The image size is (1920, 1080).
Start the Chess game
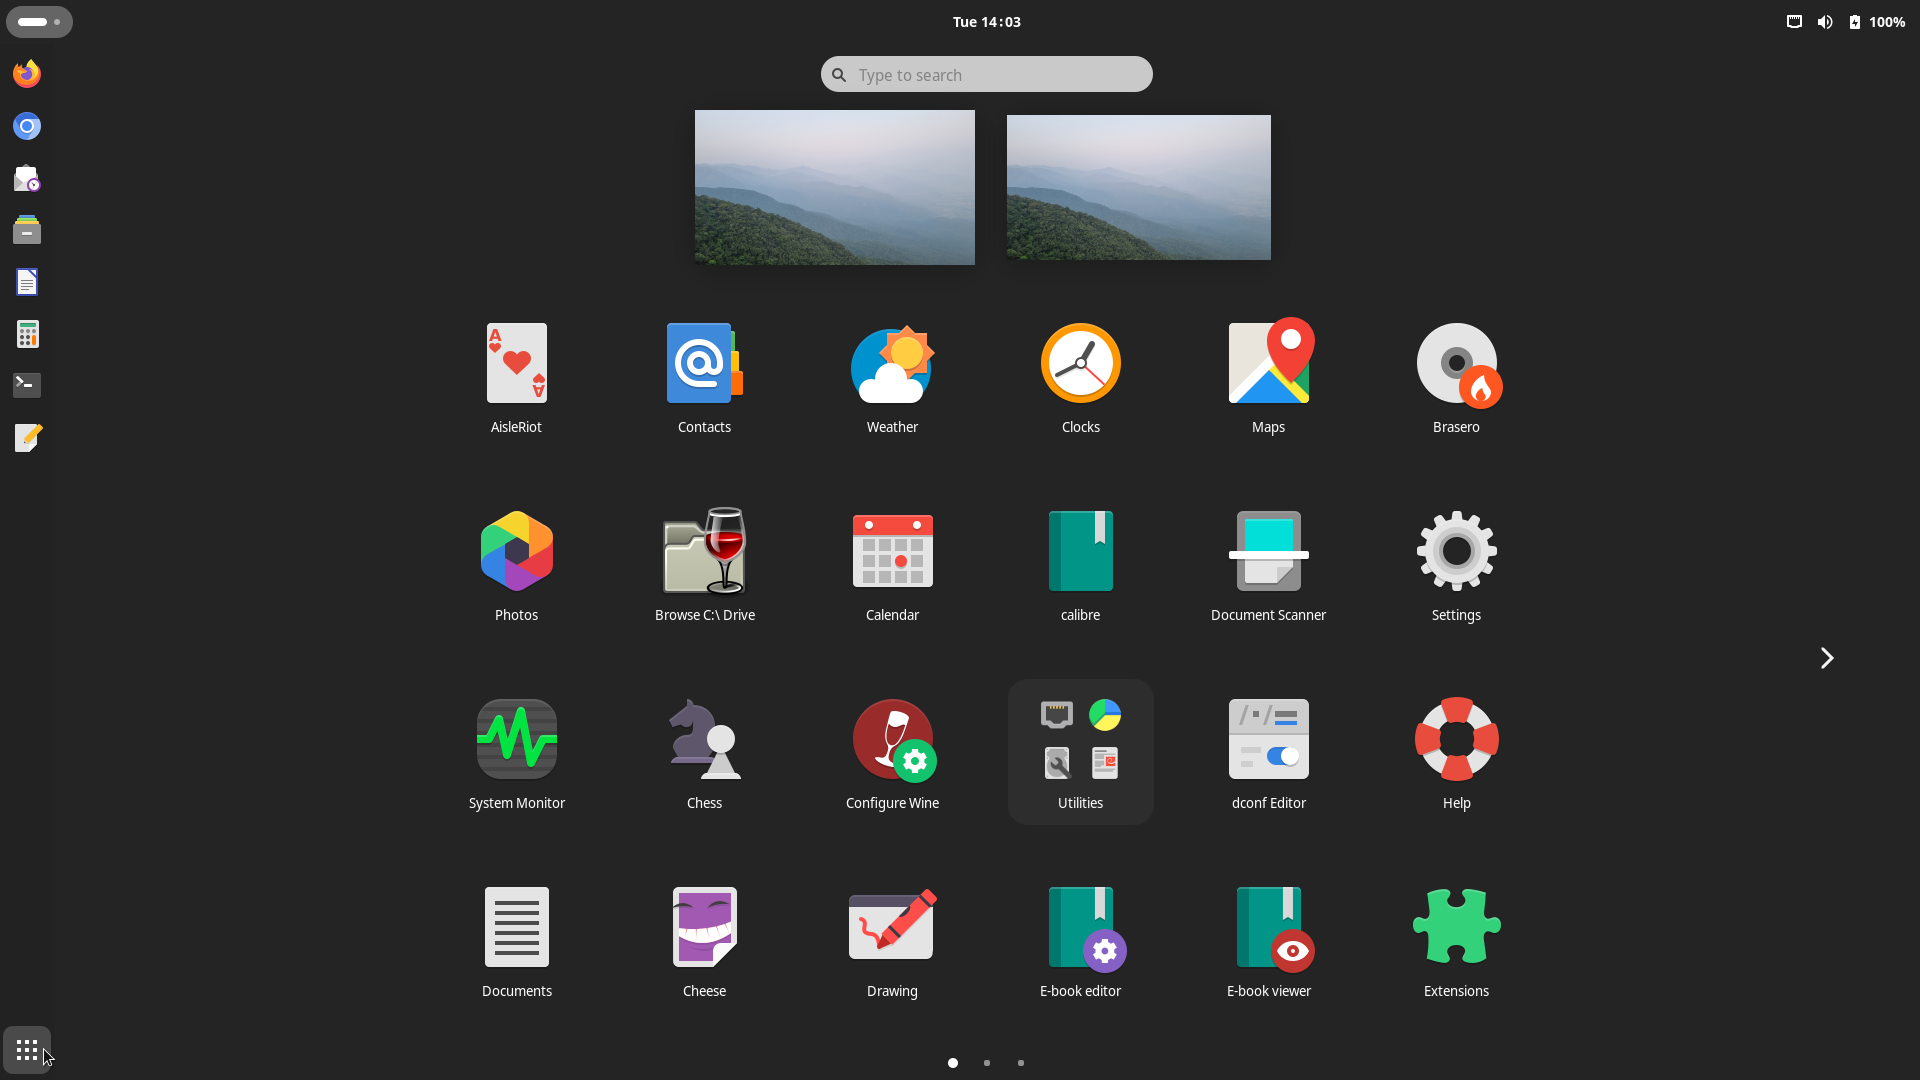[x=704, y=753]
